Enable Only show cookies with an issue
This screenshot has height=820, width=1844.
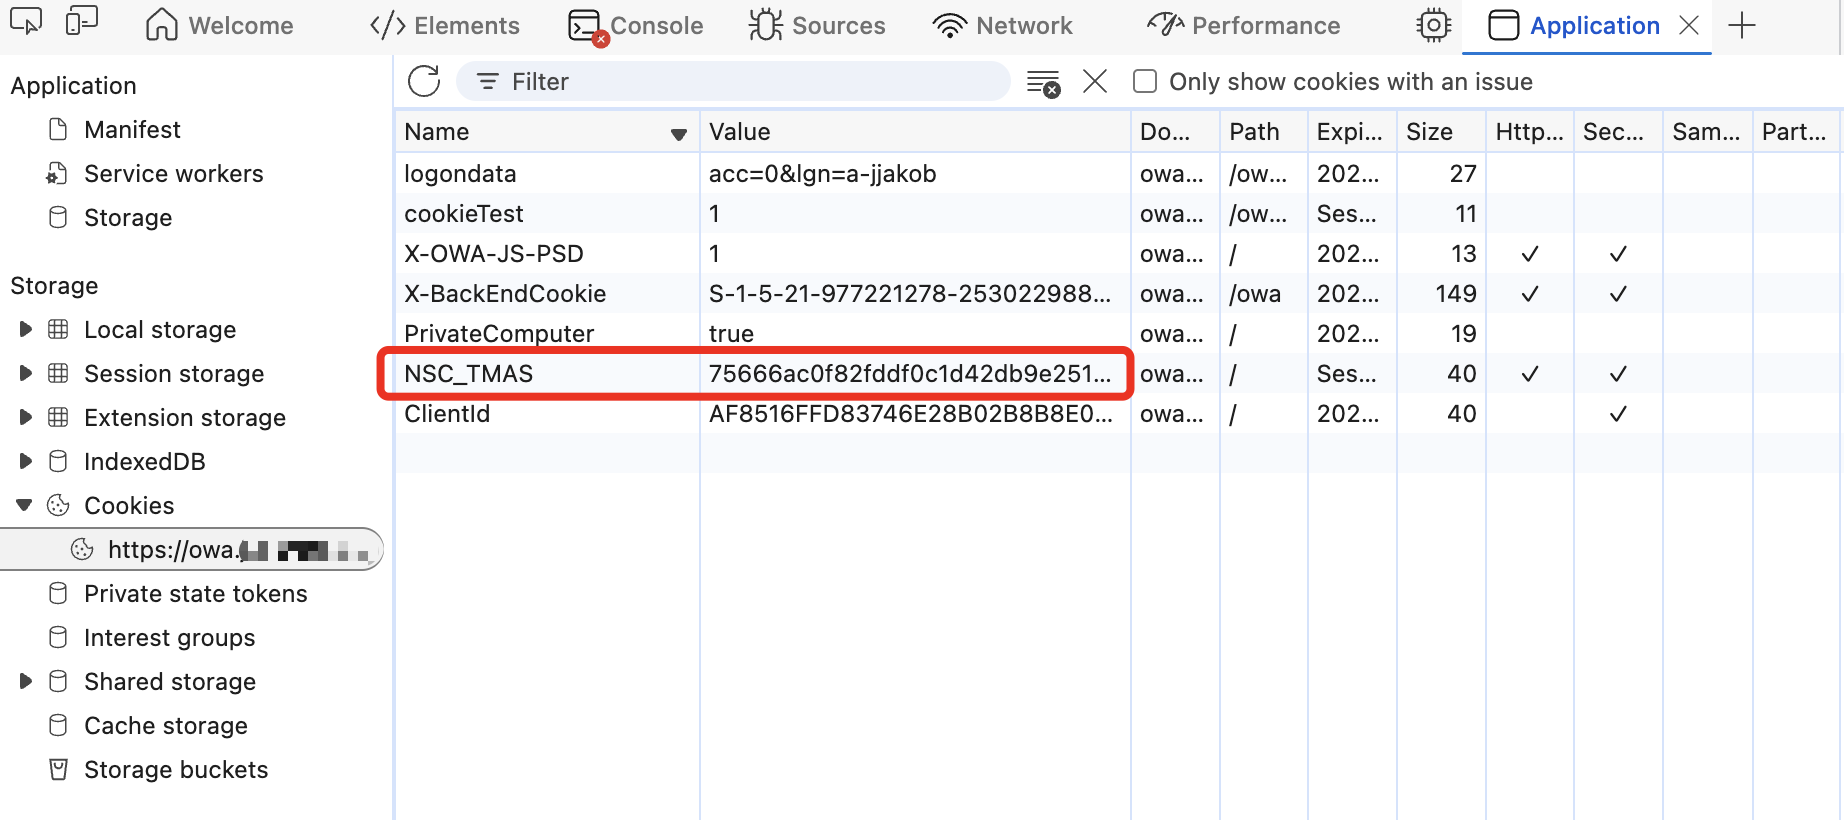[1145, 82]
